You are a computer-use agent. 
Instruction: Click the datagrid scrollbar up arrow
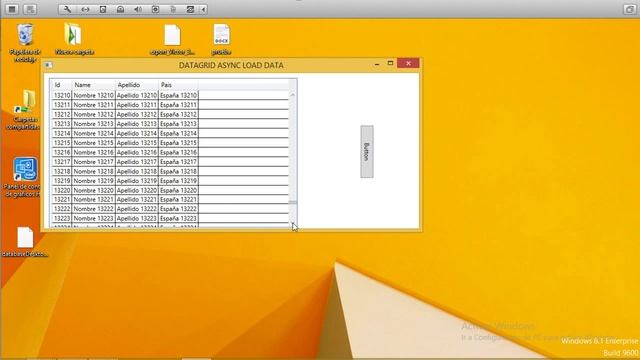(x=293, y=95)
